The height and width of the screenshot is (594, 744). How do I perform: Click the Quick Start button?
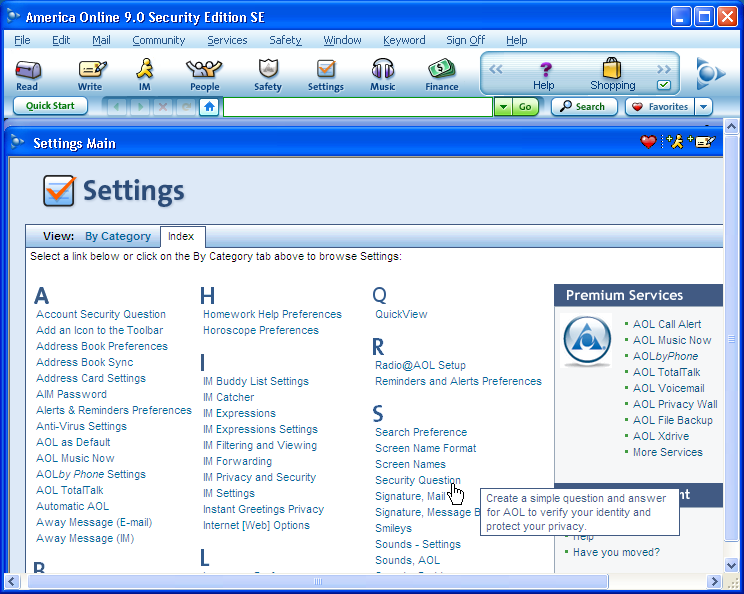(x=50, y=106)
